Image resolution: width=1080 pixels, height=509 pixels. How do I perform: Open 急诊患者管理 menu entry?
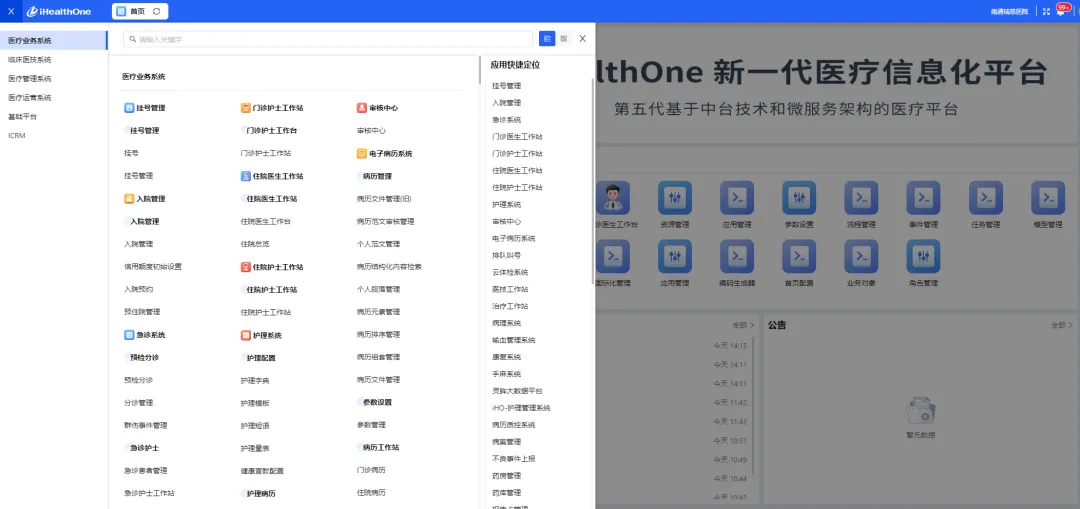pos(145,471)
